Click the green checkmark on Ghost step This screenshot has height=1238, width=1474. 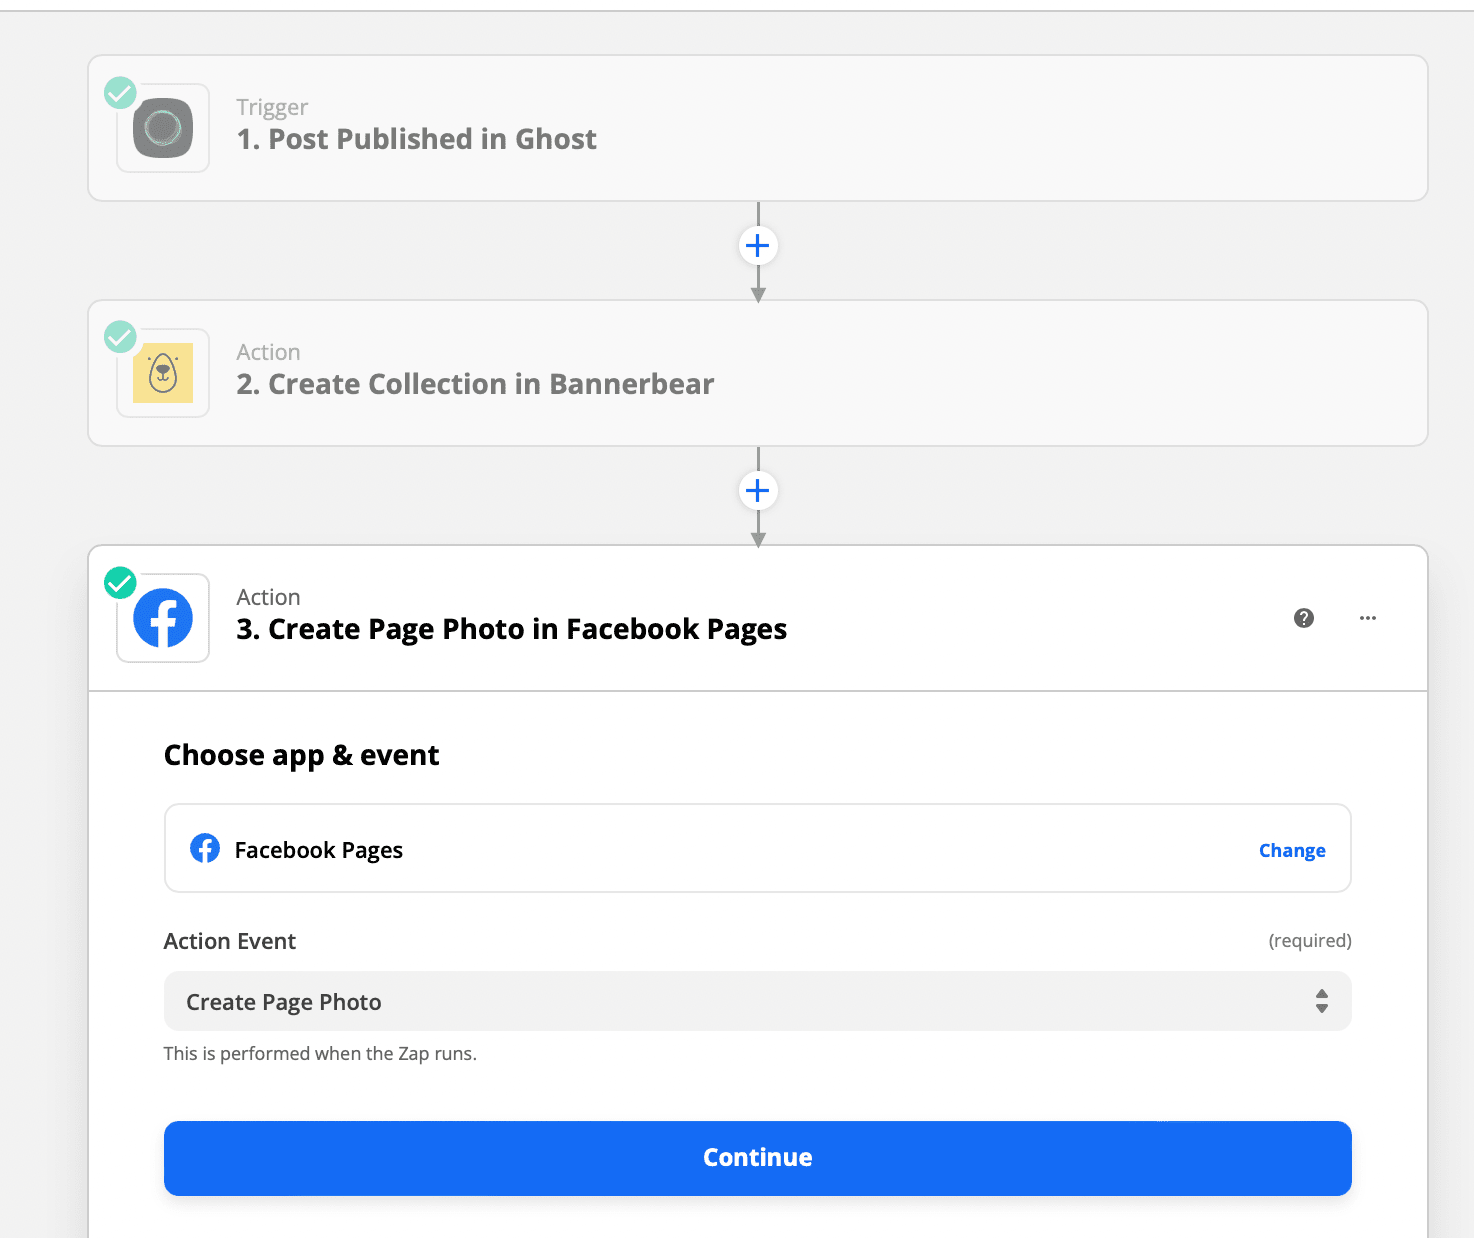pos(121,93)
